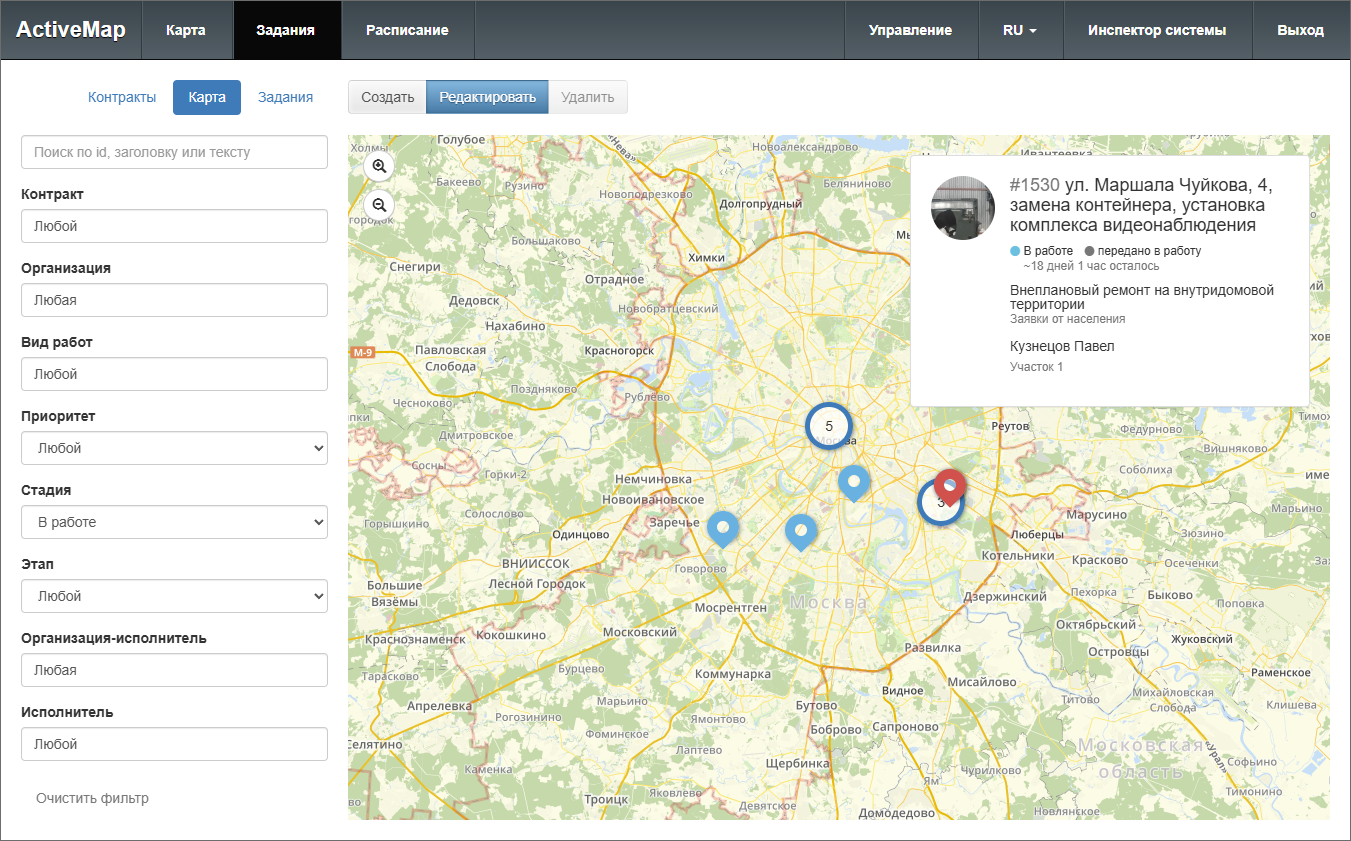Image resolution: width=1351 pixels, height=841 pixels.
Task: Click the zoom out magnifier on map
Action: pyautogui.click(x=379, y=205)
